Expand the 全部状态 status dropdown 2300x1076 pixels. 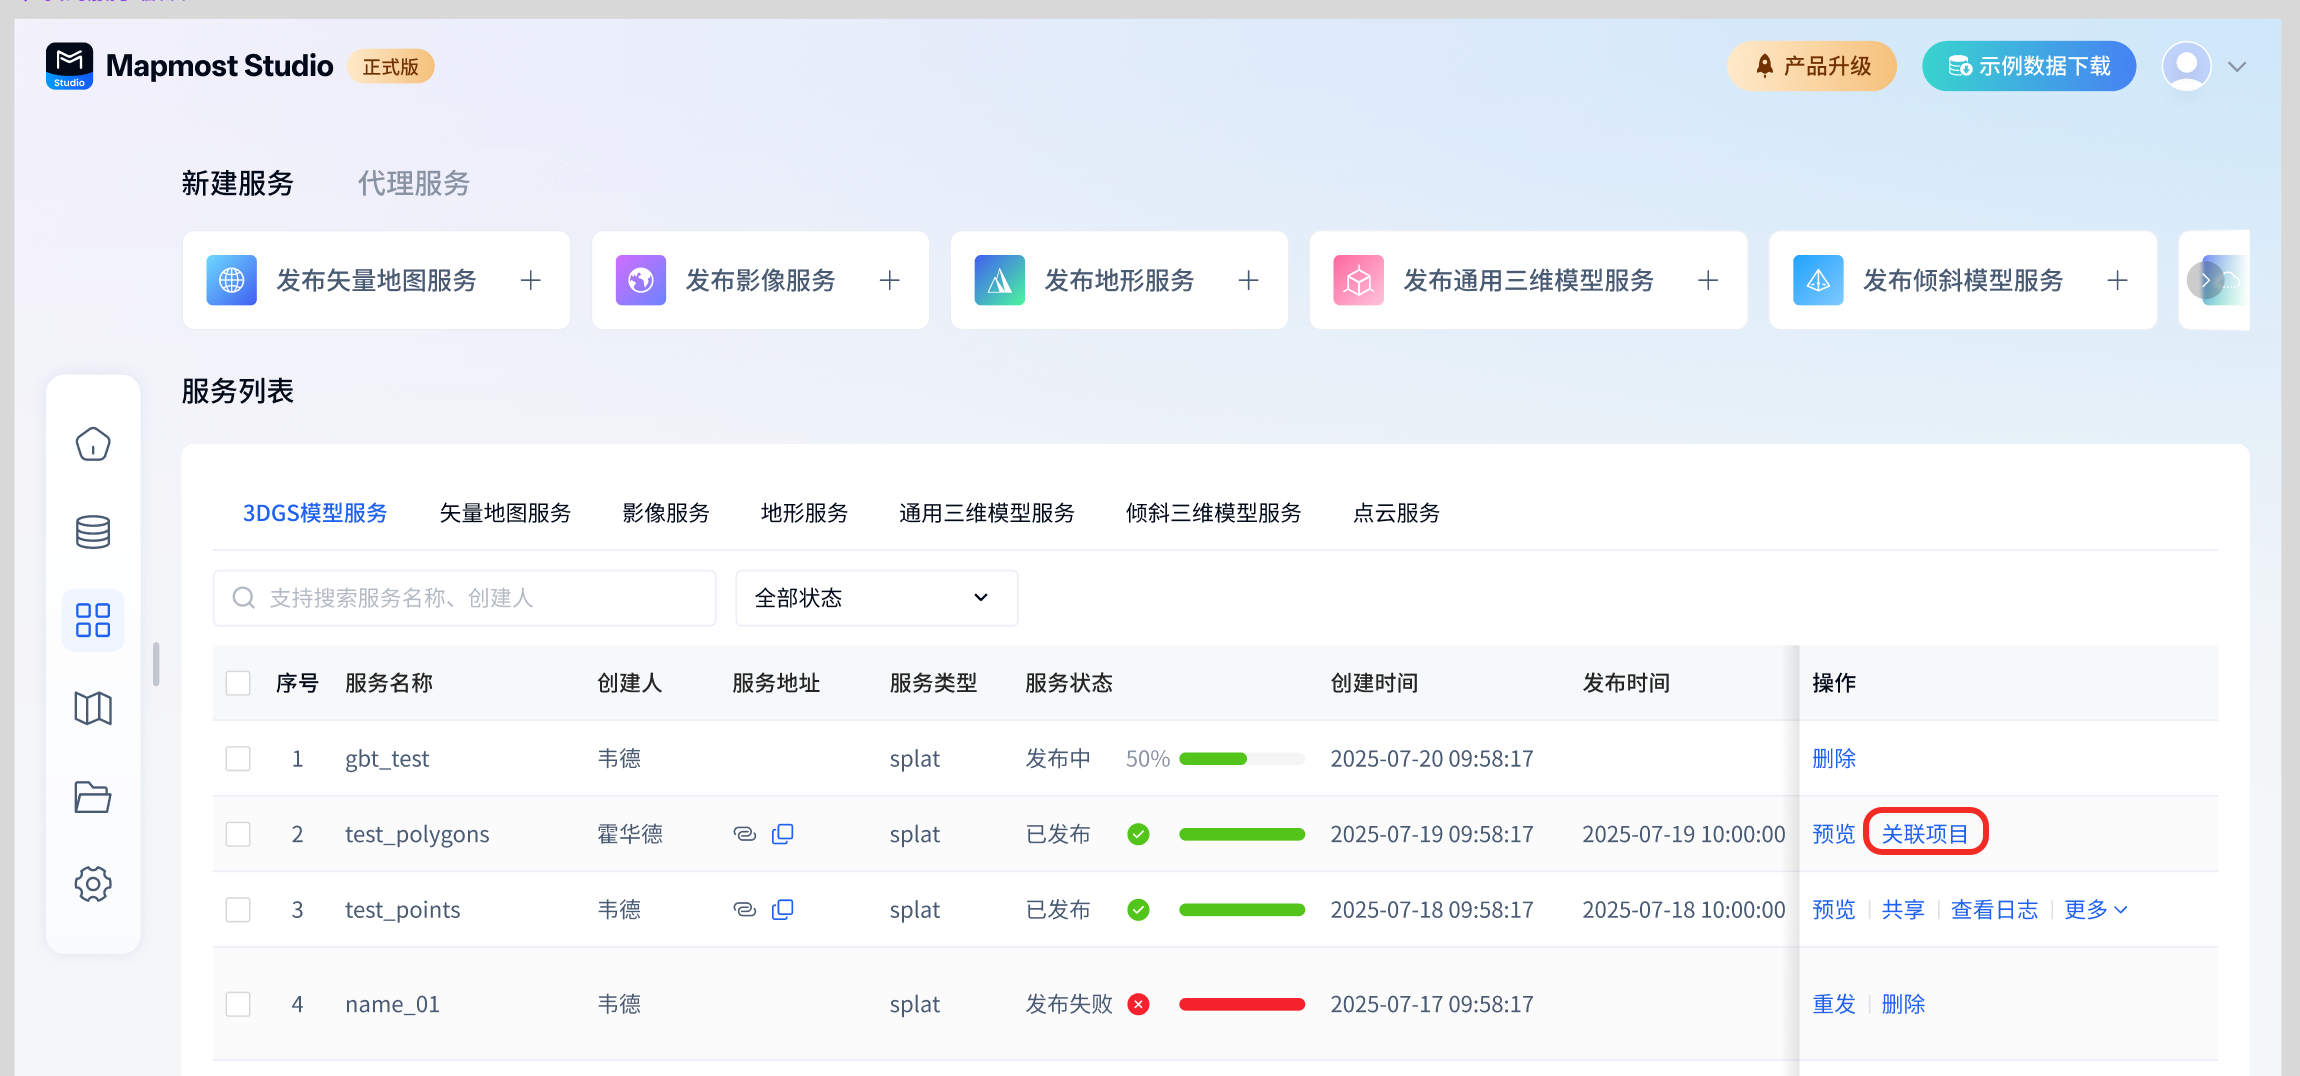[876, 598]
